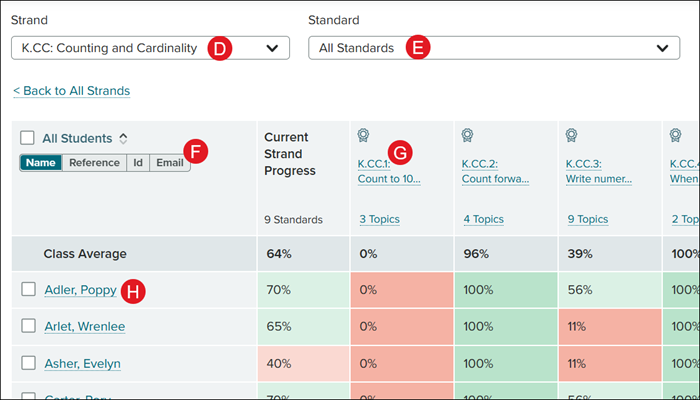Click the award ribbon icon above K.CC.1
700x400 pixels.
364,136
